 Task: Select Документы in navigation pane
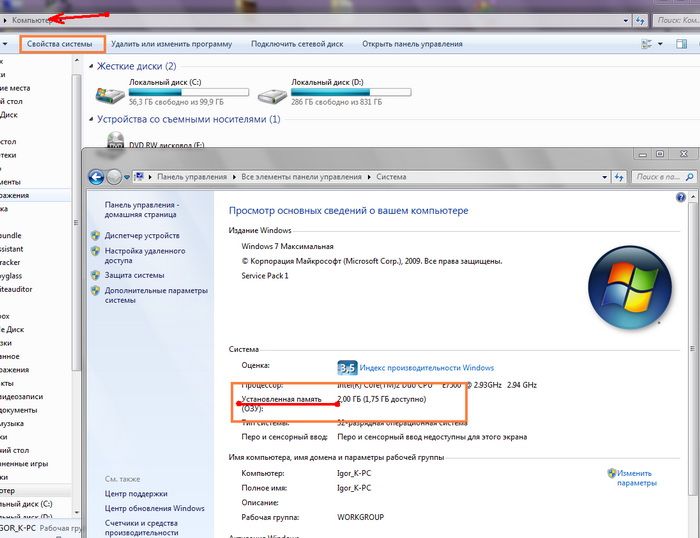tap(19, 410)
